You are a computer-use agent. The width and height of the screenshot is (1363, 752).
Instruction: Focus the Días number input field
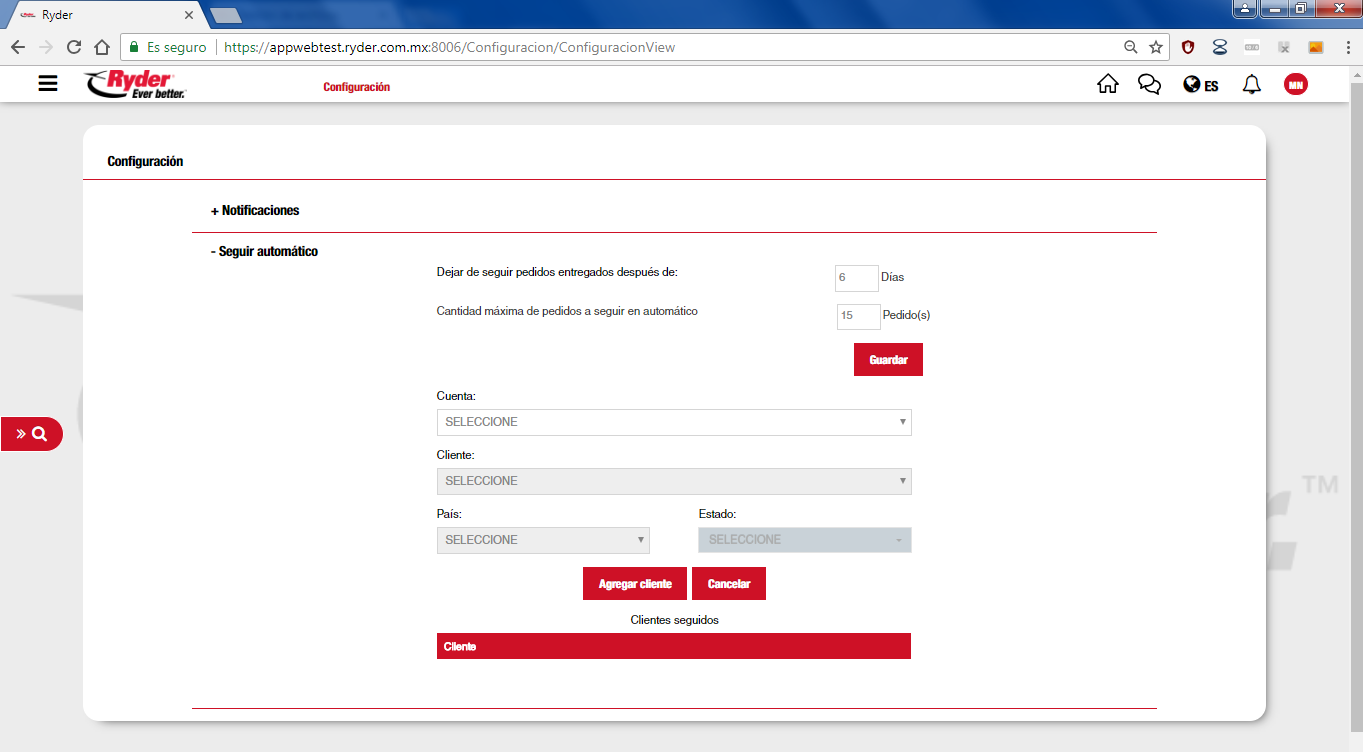(x=856, y=278)
